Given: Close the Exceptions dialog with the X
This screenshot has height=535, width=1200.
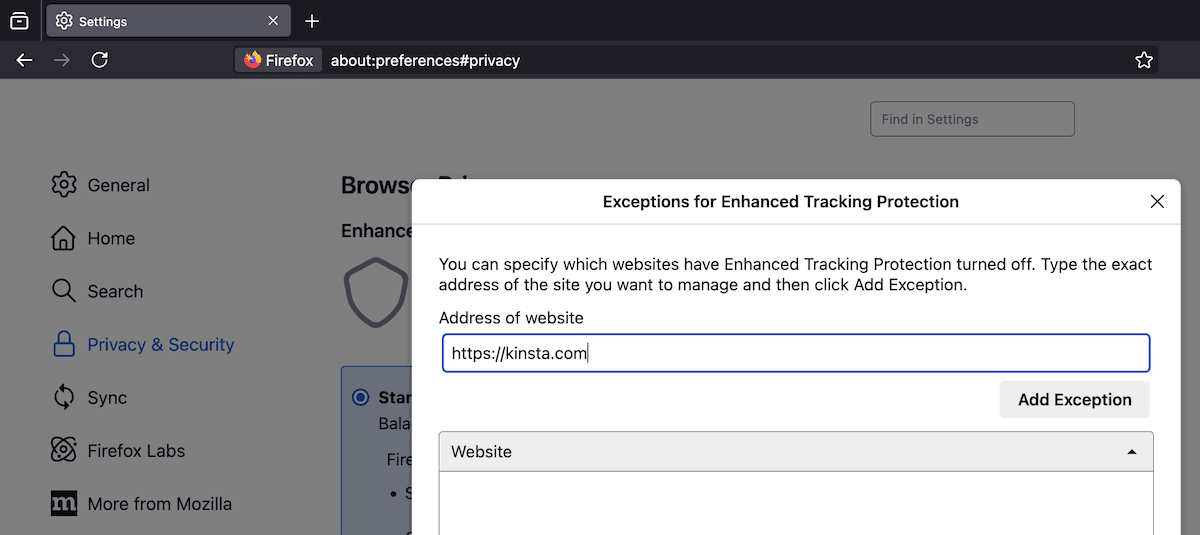Looking at the screenshot, I should (1157, 201).
